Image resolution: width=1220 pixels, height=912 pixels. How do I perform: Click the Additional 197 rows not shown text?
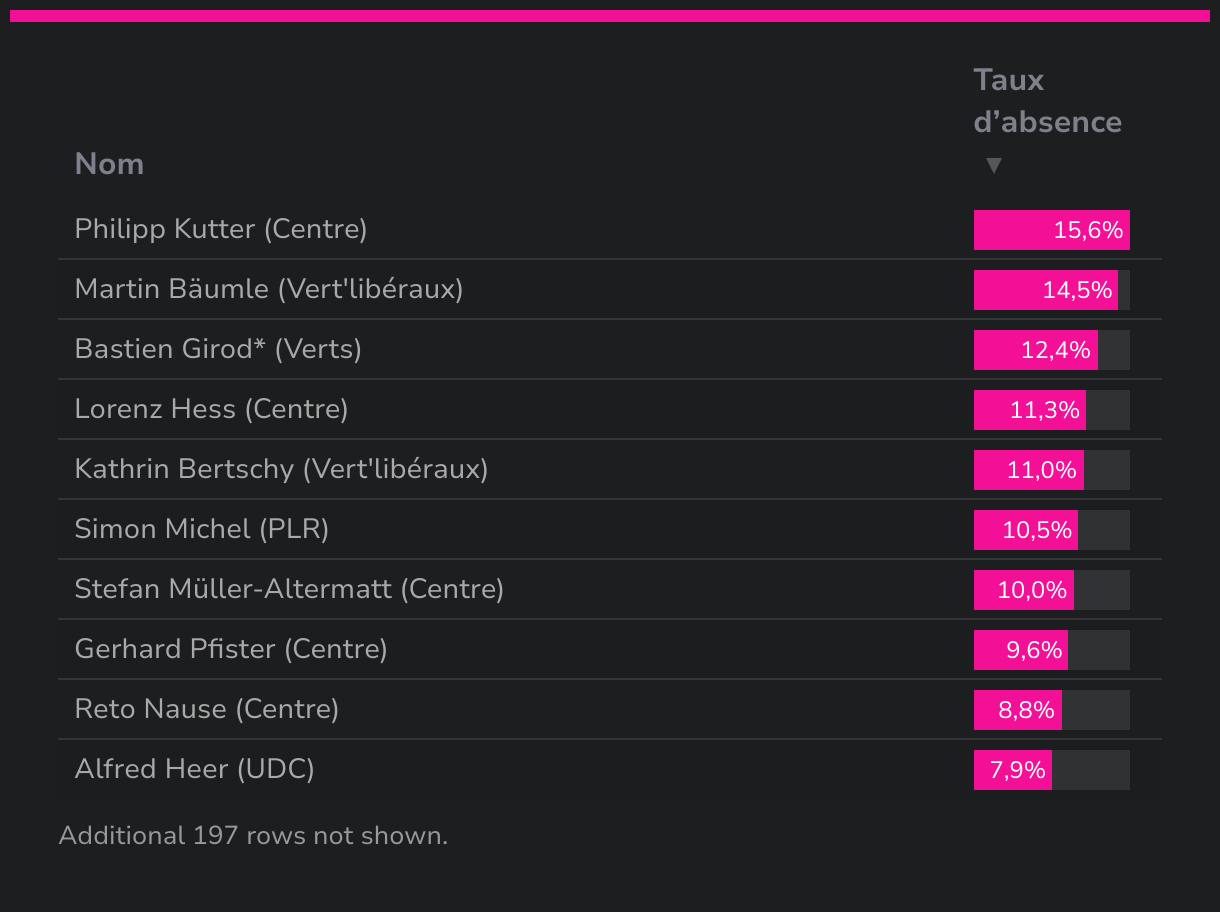253,835
